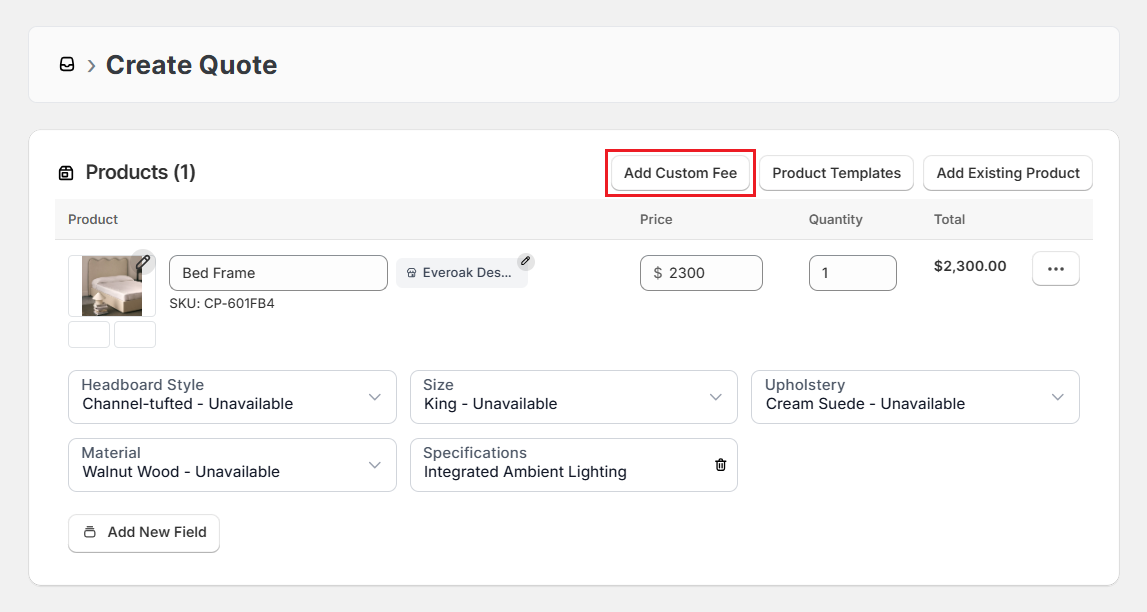Click Add New Field button
Image resolution: width=1147 pixels, height=612 pixels.
pyautogui.click(x=144, y=533)
